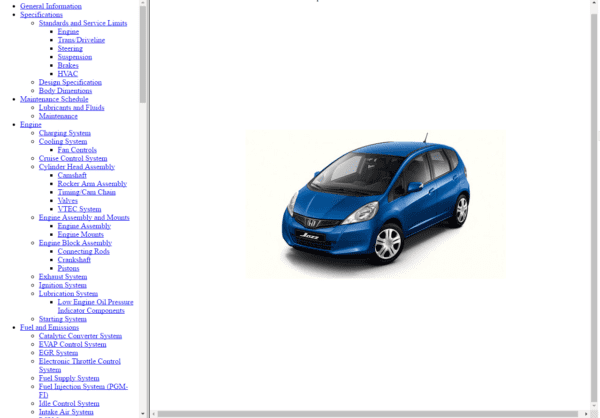Click the Maintenance link under Maintenance Schedule
The width and height of the screenshot is (600, 418).
[x=58, y=116]
